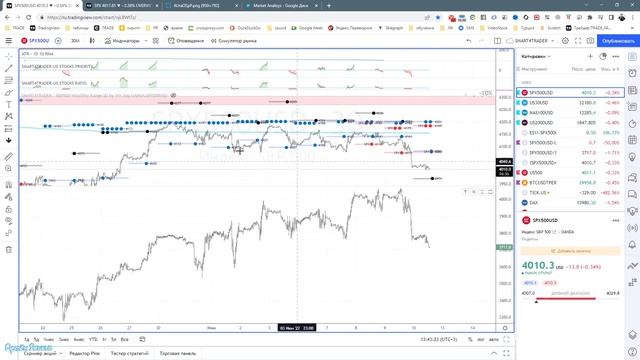Set chart range to YTD
Viewport: 640px width, 360px height.
(x=93, y=339)
